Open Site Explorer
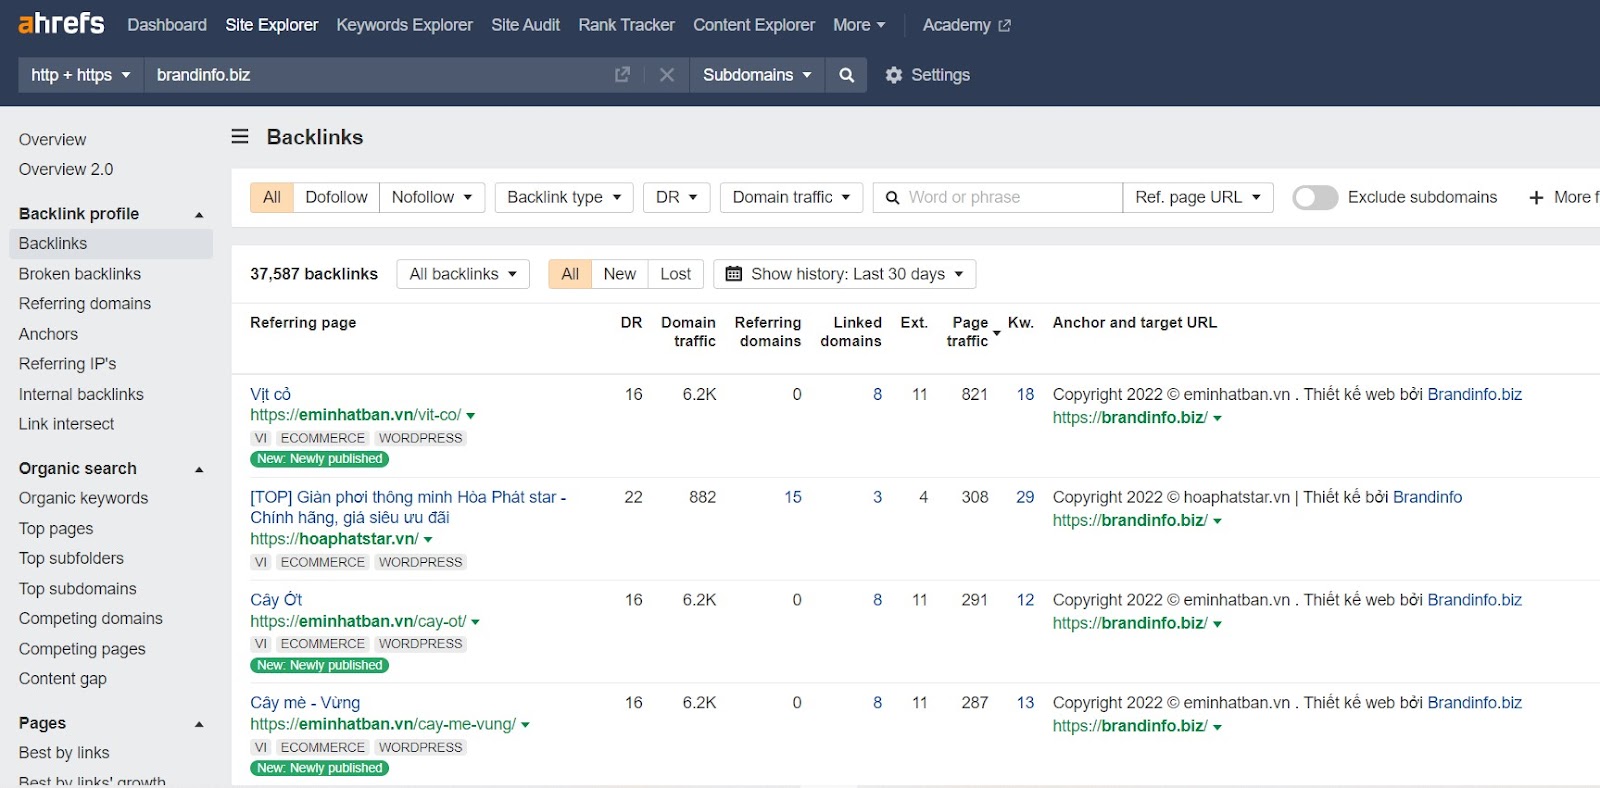This screenshot has height=788, width=1600. (272, 25)
